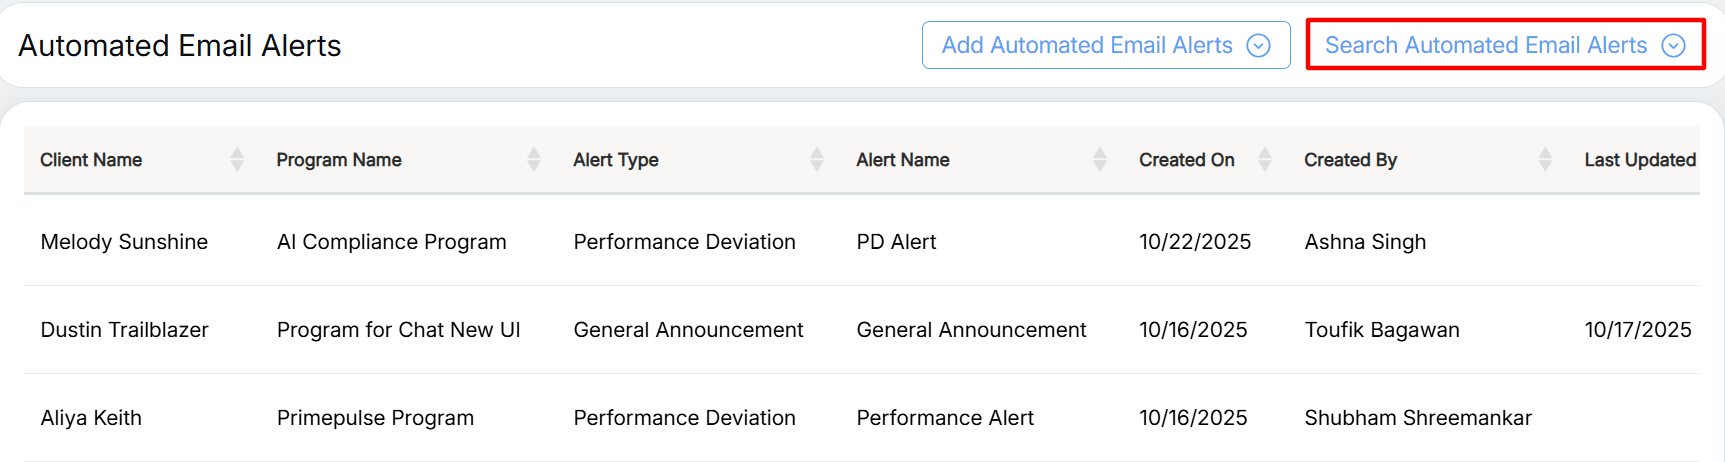
Task: Click sort icon in Client Name column
Action: [x=237, y=159]
